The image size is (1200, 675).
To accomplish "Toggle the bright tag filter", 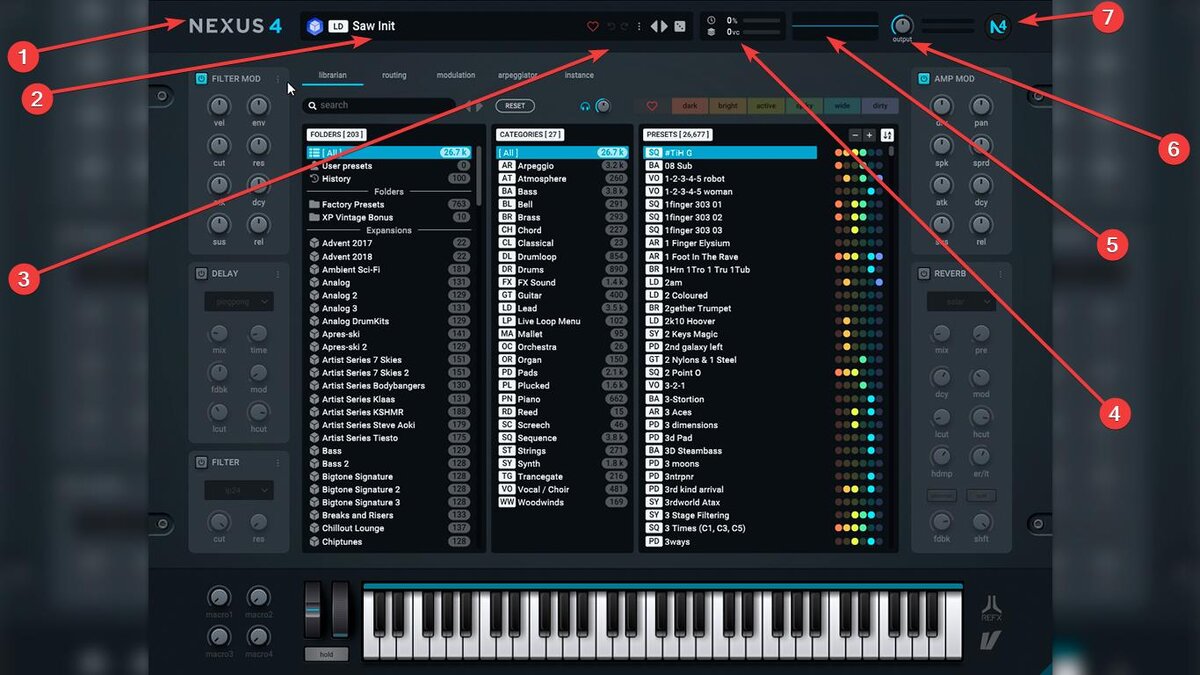I will point(727,105).
